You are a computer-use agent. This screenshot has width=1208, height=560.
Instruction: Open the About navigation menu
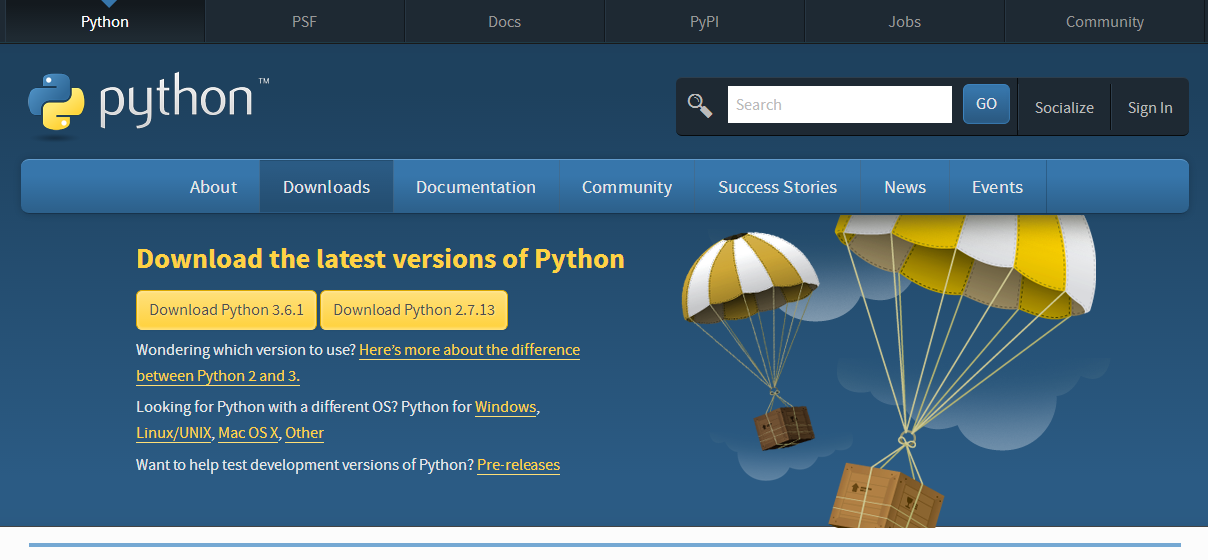click(x=213, y=187)
